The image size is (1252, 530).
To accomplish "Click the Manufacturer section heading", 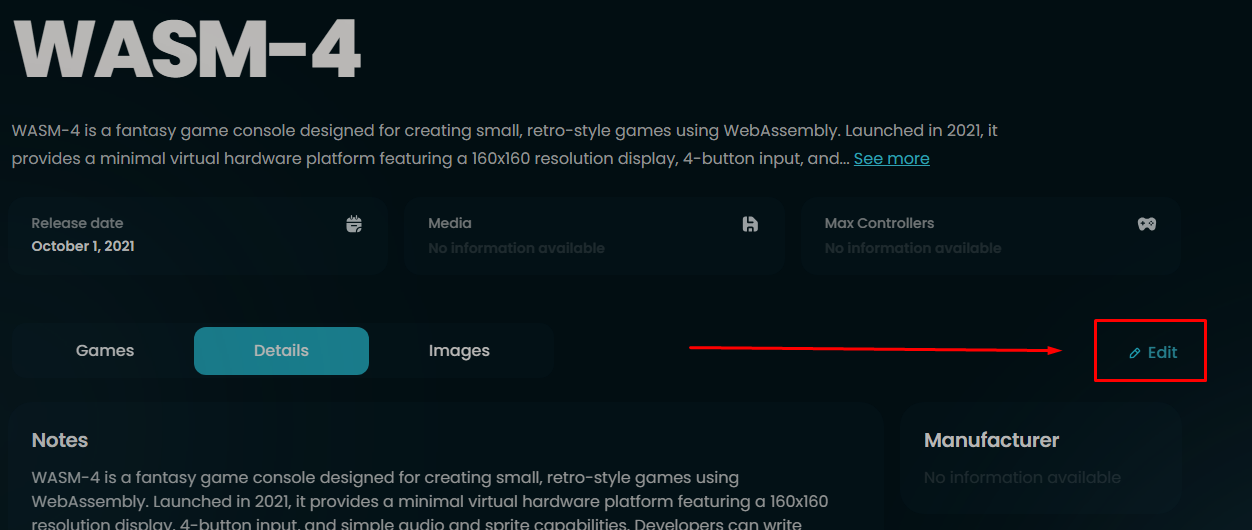I will pyautogui.click(x=991, y=440).
